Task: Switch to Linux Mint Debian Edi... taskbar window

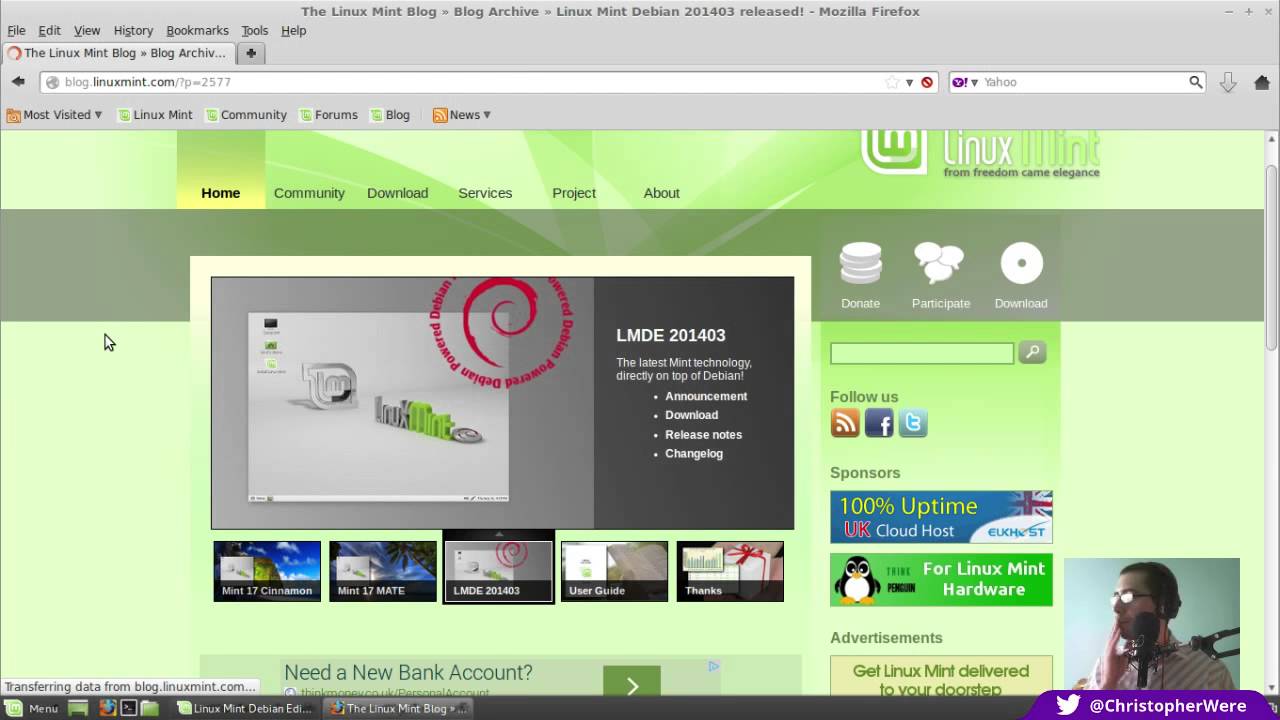Action: coord(245,708)
